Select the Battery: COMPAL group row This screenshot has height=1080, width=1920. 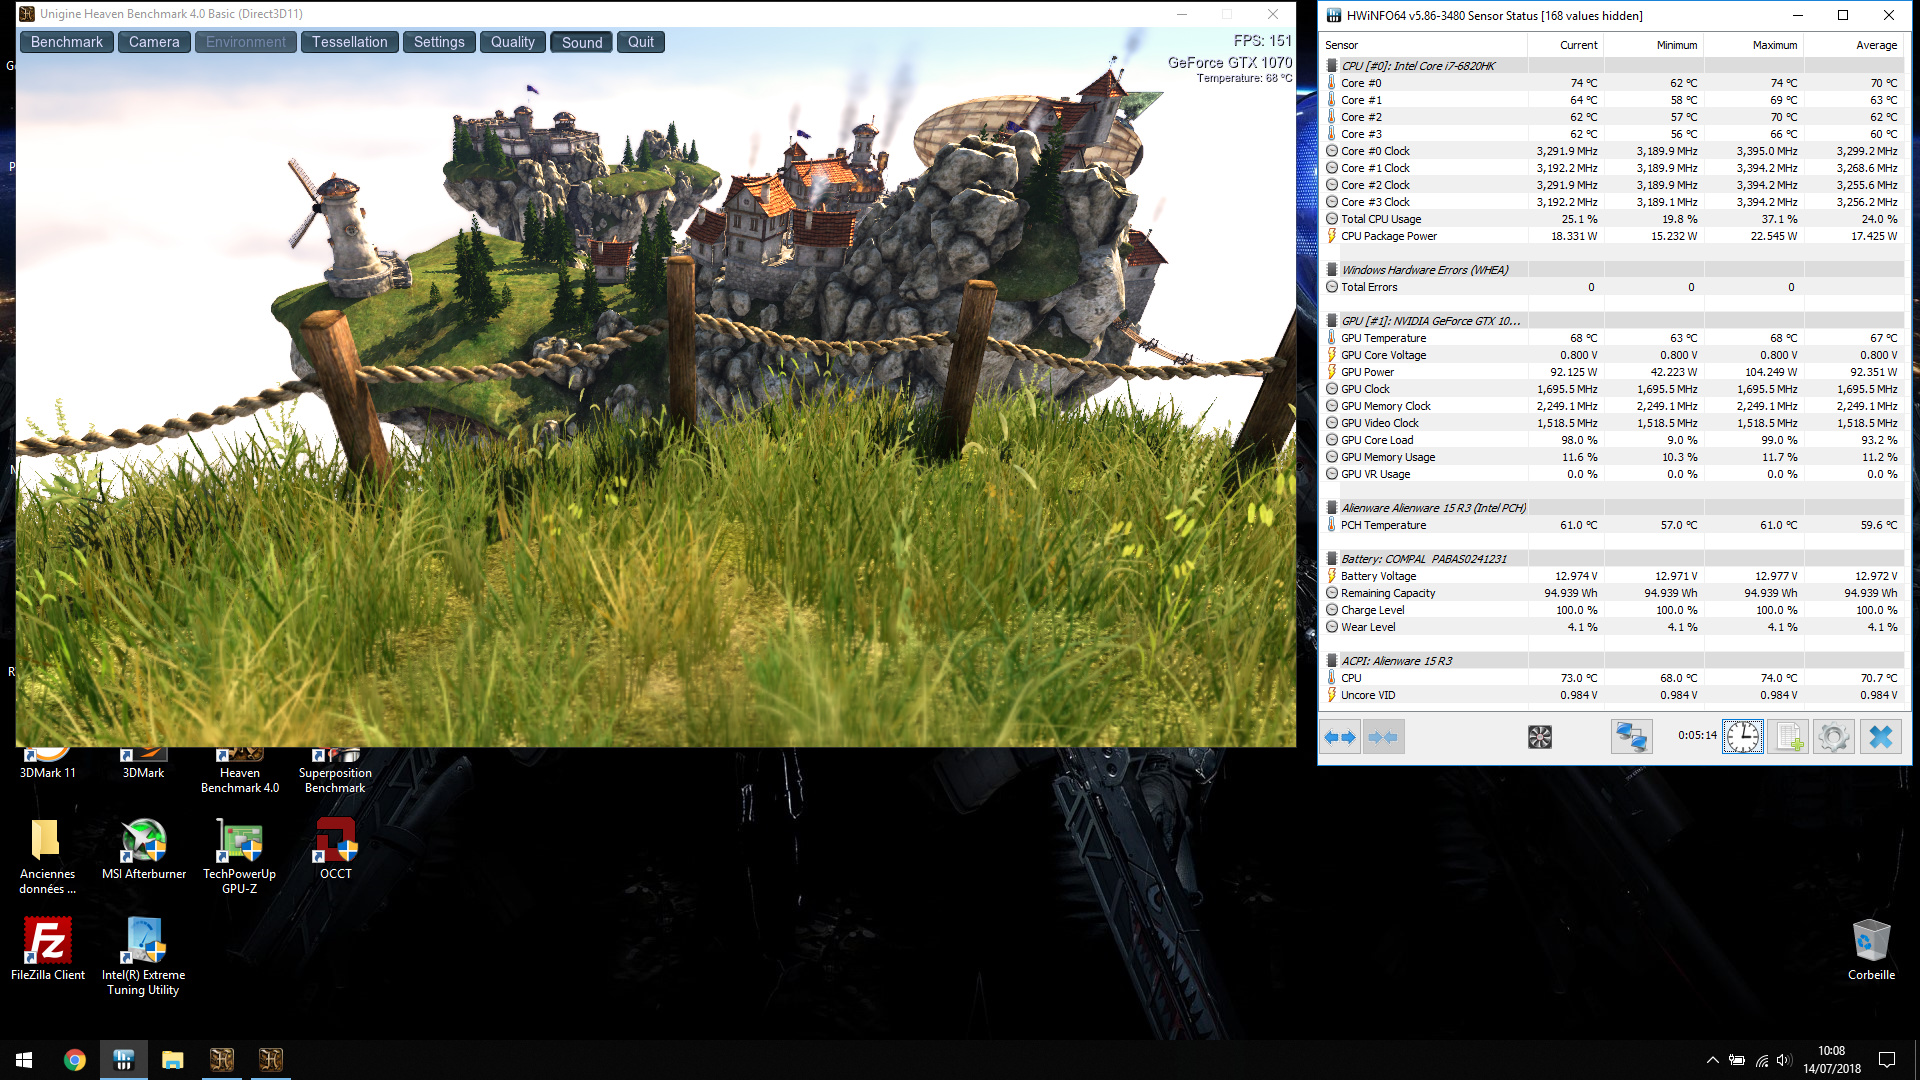1612,559
